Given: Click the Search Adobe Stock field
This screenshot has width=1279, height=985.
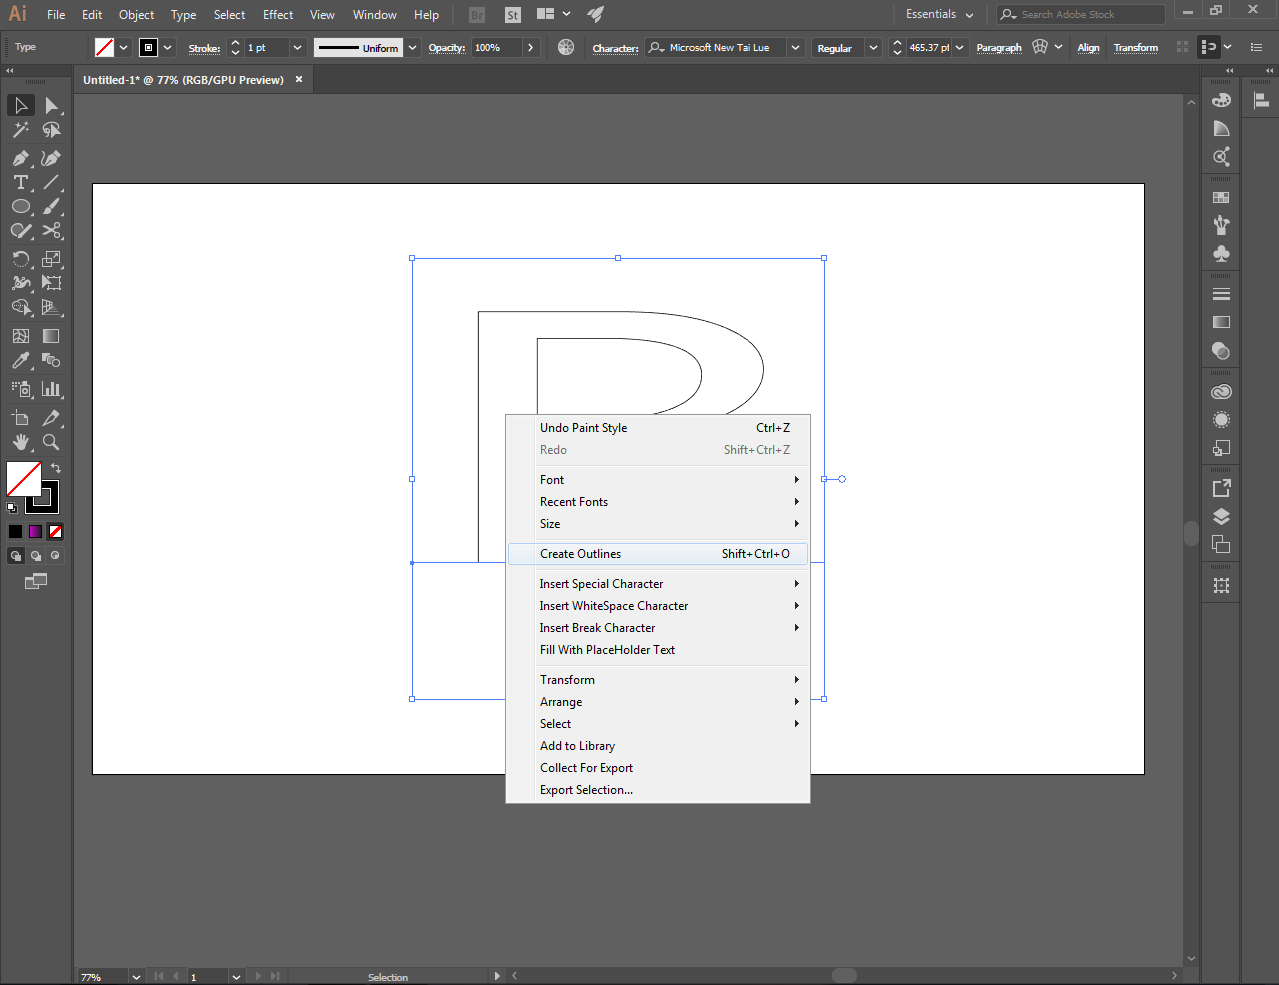Looking at the screenshot, I should pyautogui.click(x=1081, y=14).
